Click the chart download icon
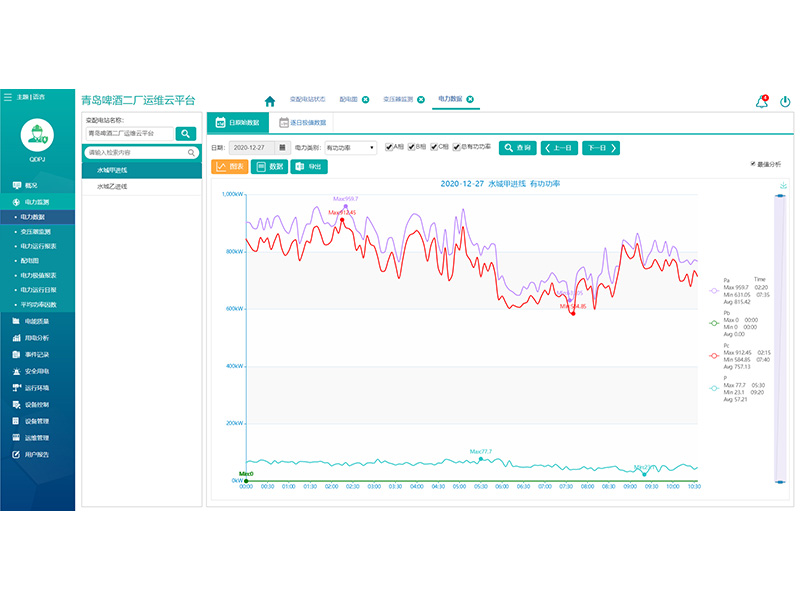Image resolution: width=800 pixels, height=600 pixels. pos(781,185)
